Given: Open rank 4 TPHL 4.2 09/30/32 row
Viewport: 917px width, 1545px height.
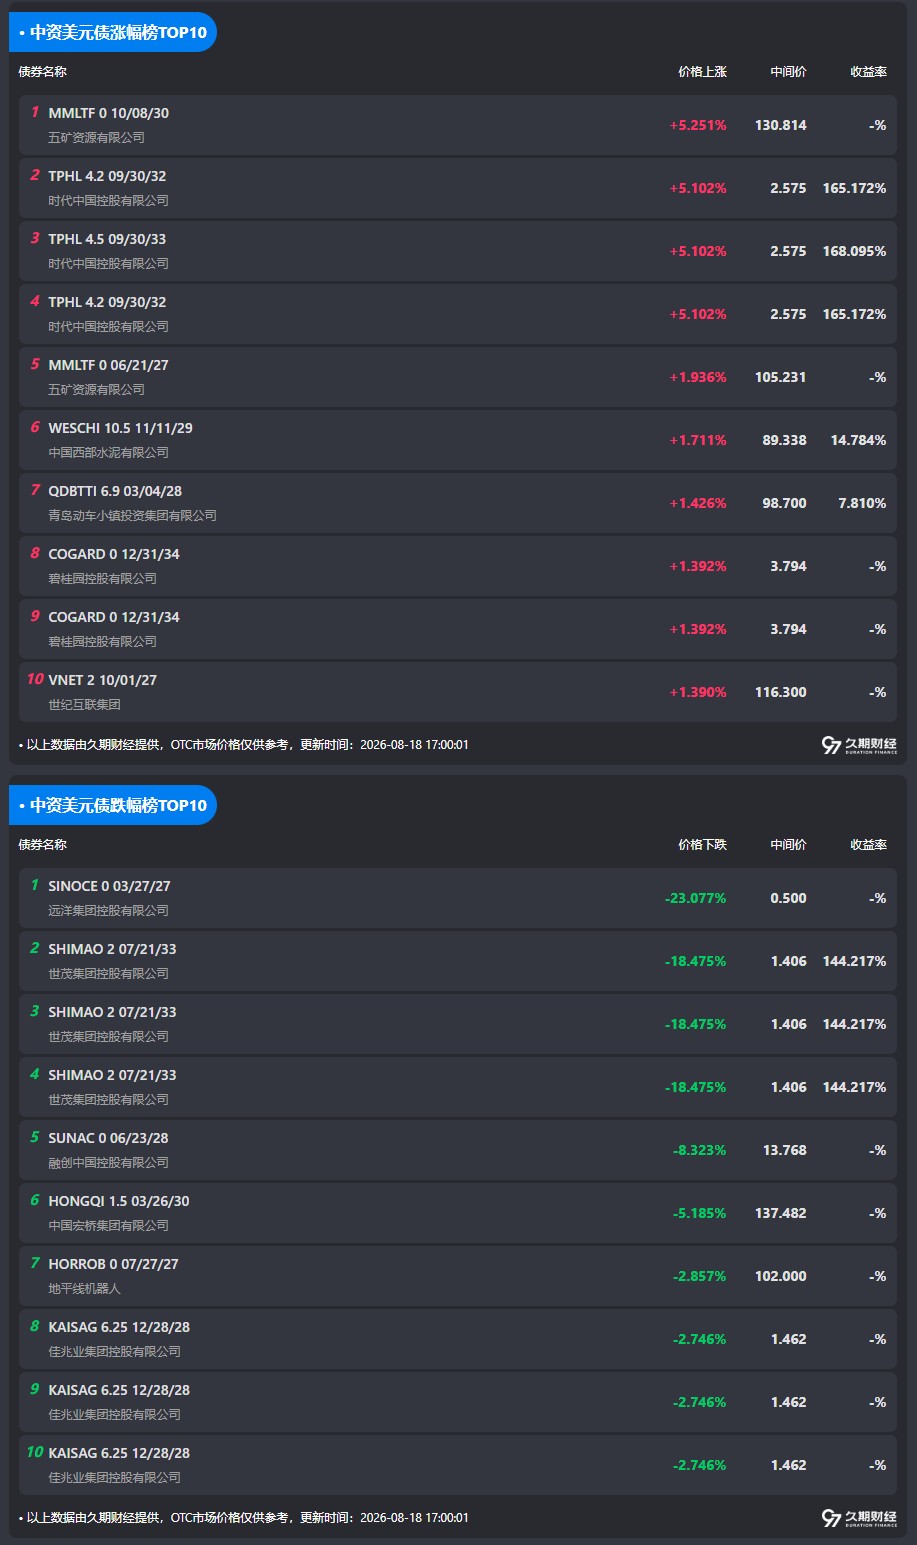Looking at the screenshot, I should (x=458, y=314).
